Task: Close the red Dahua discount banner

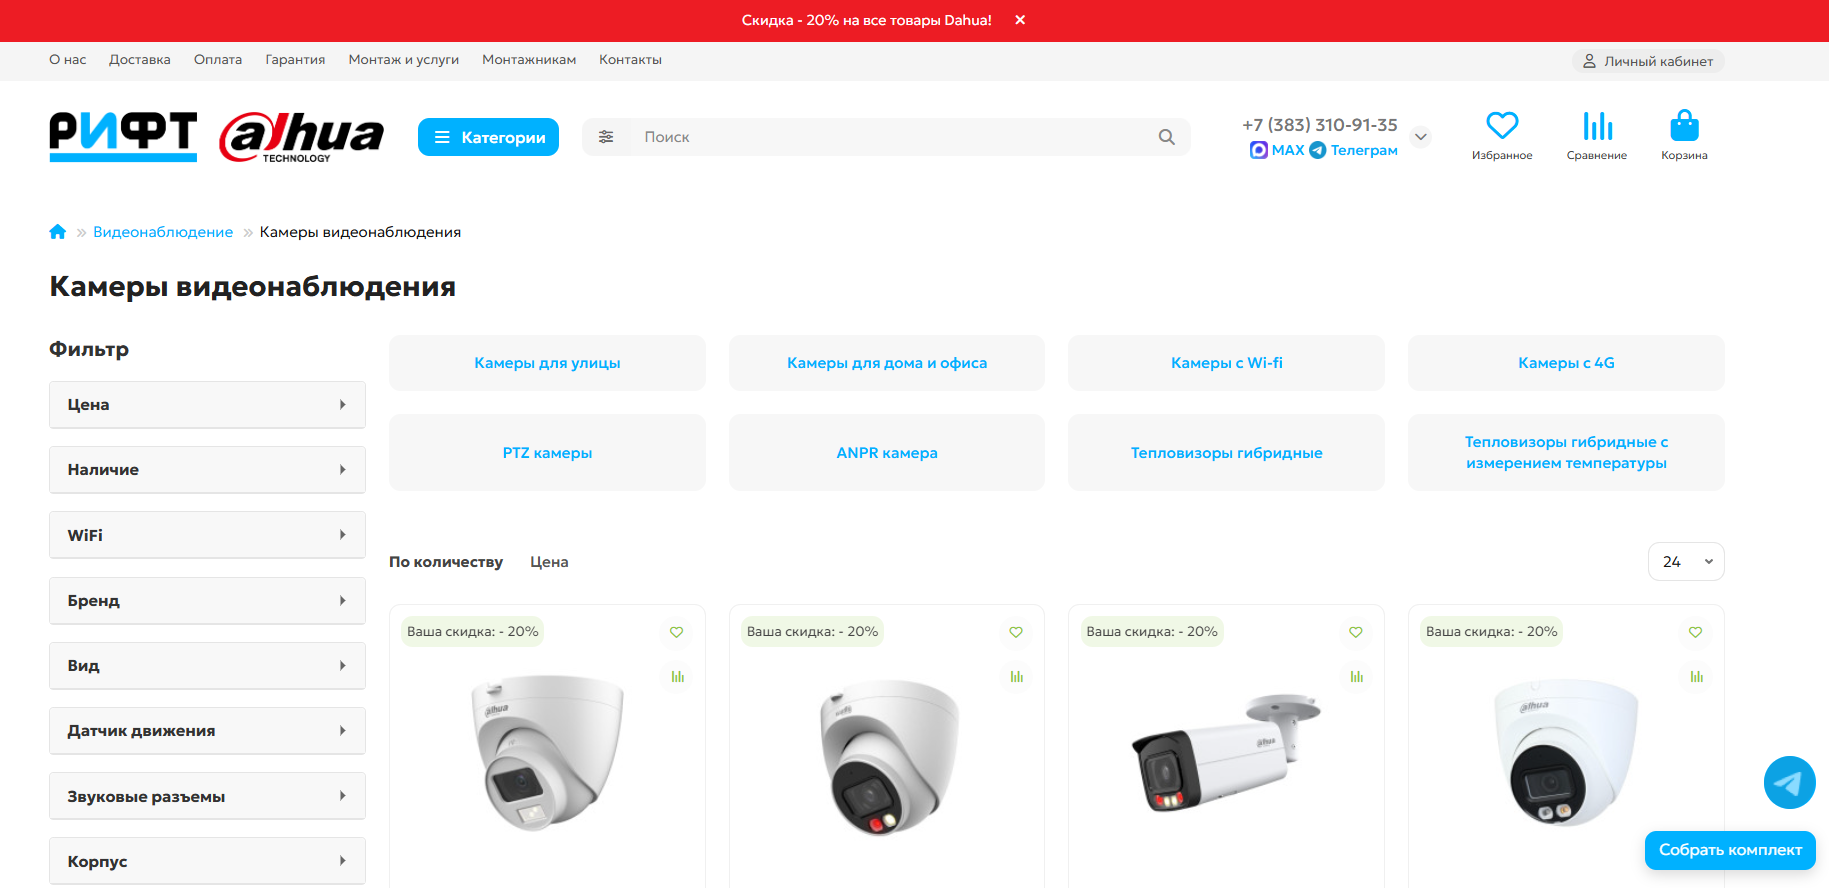Action: pyautogui.click(x=1020, y=20)
